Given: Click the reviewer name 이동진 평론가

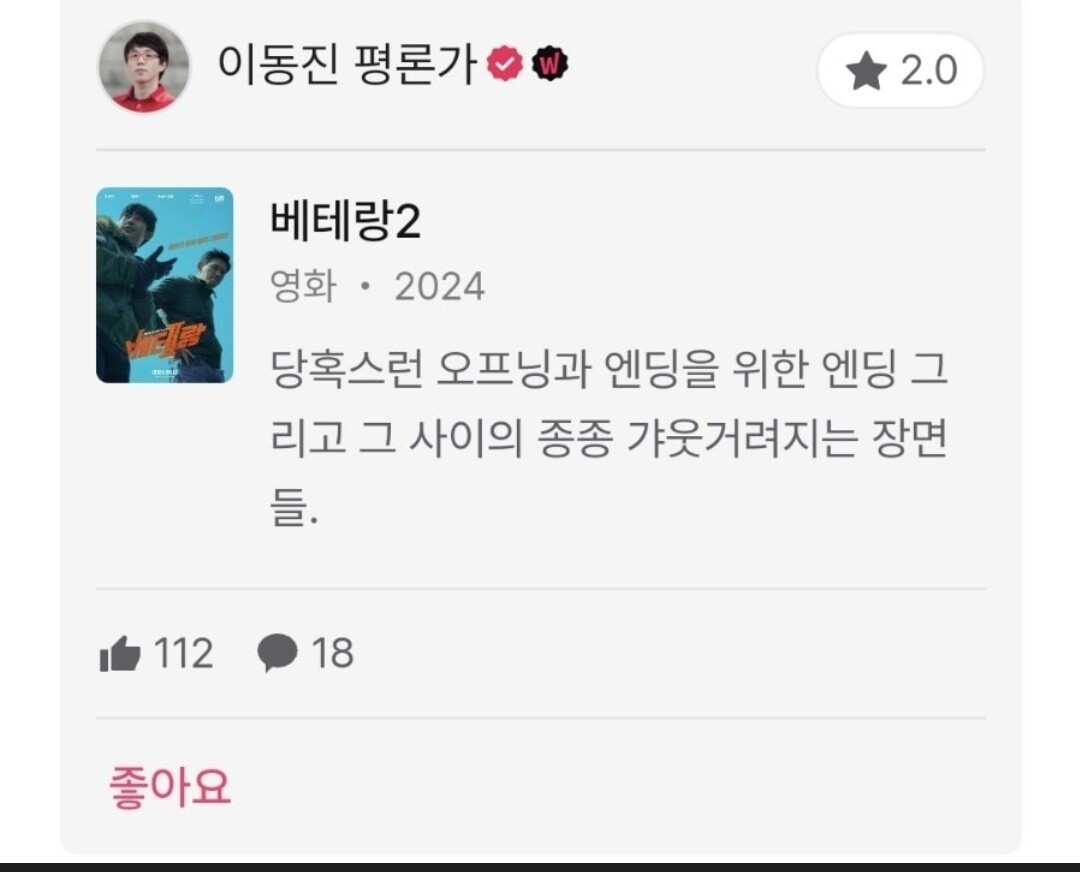Looking at the screenshot, I should (347, 64).
